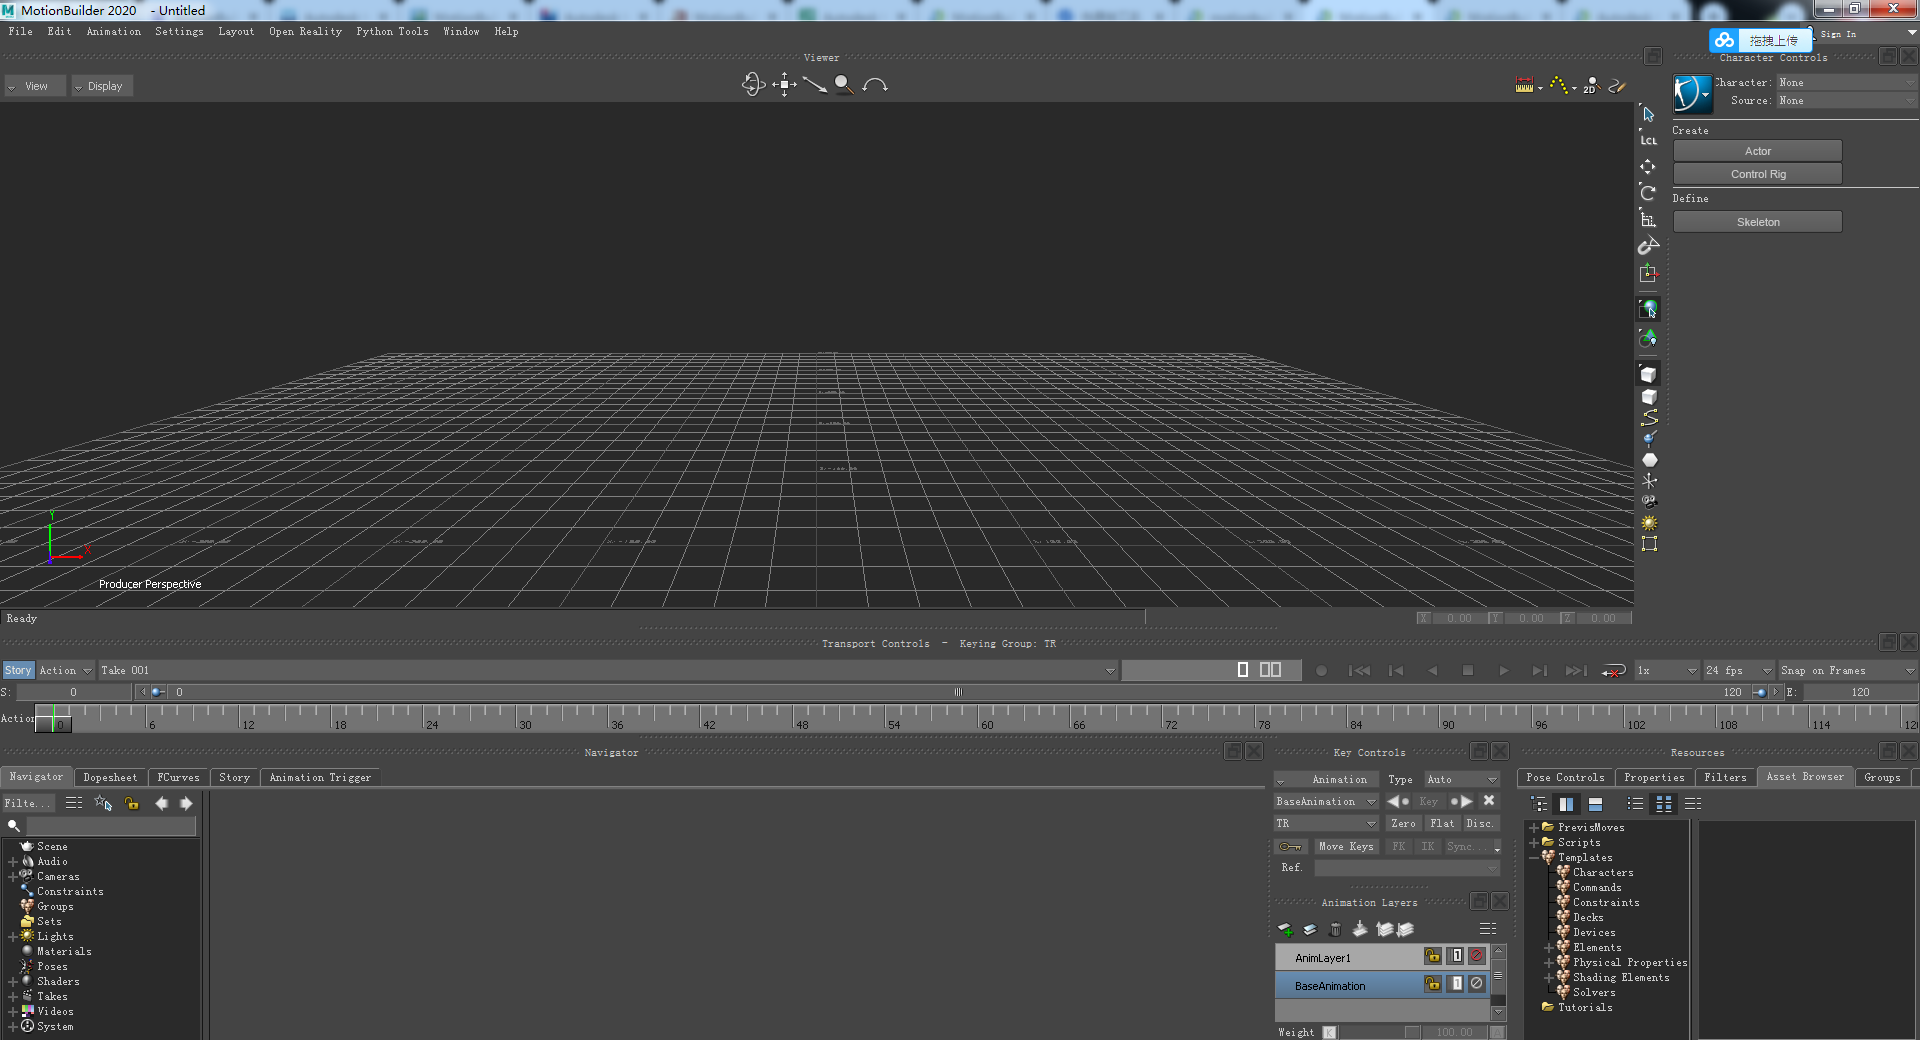Click the Navigator search input field

click(110, 825)
